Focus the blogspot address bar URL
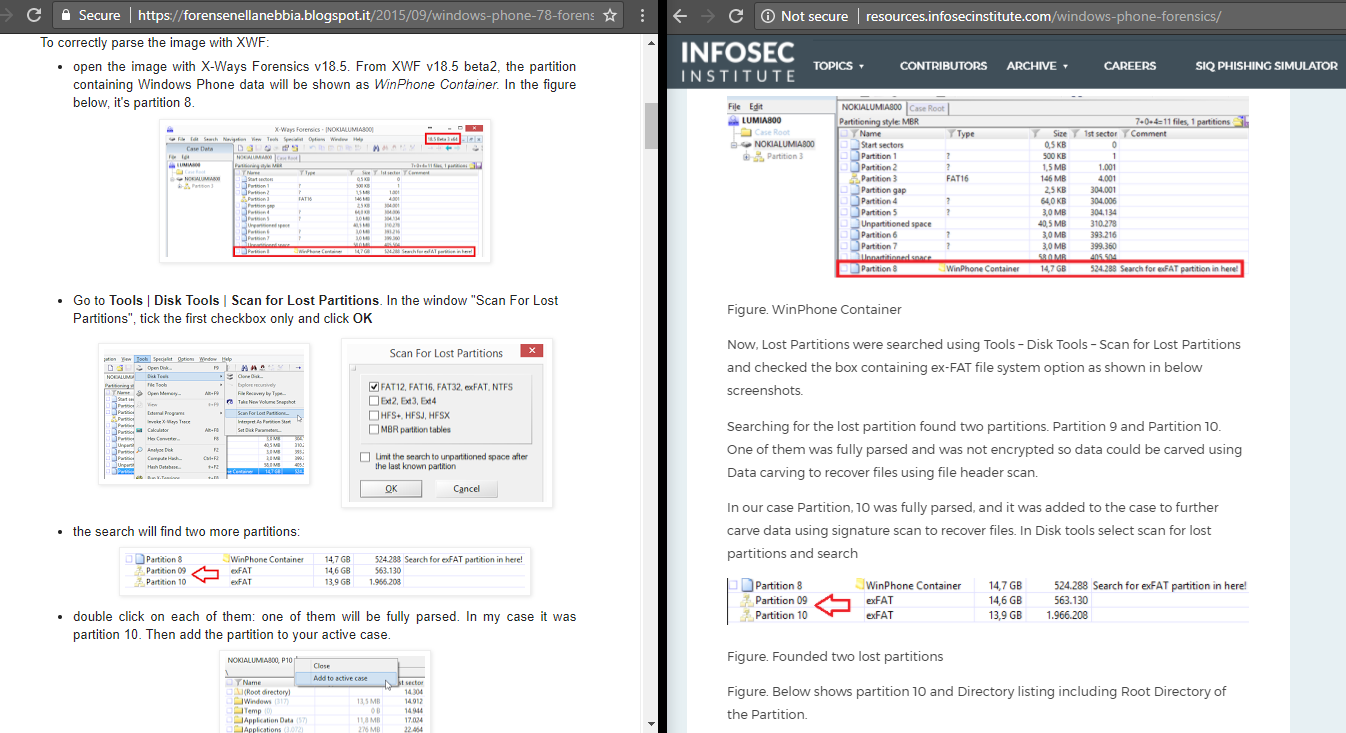This screenshot has width=1346, height=733. tap(366, 16)
